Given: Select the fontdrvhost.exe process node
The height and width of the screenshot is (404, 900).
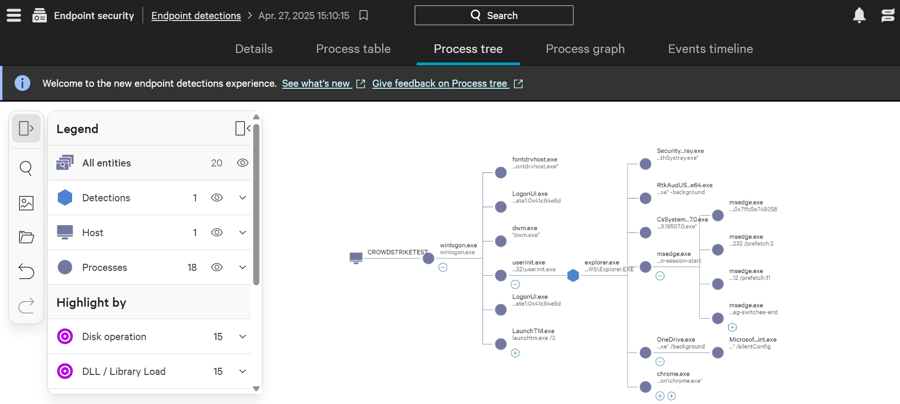Looking at the screenshot, I should pos(500,172).
